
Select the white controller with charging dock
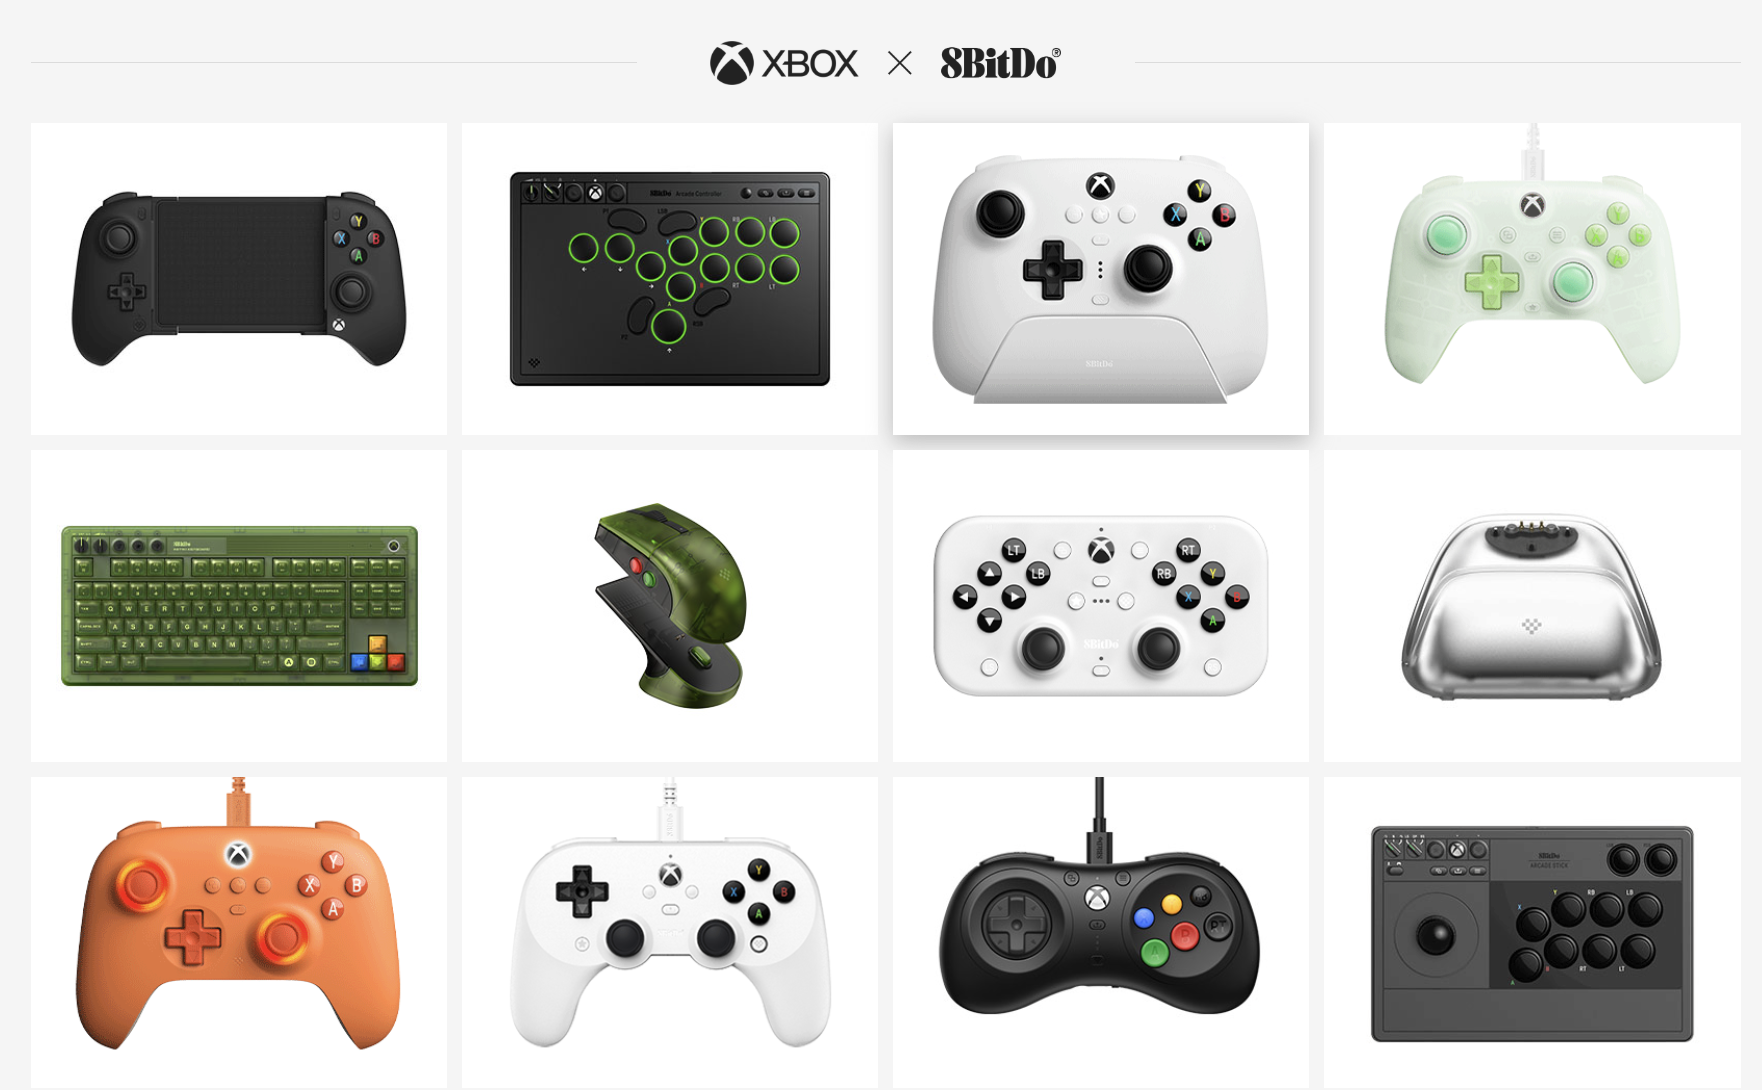(x=1101, y=279)
